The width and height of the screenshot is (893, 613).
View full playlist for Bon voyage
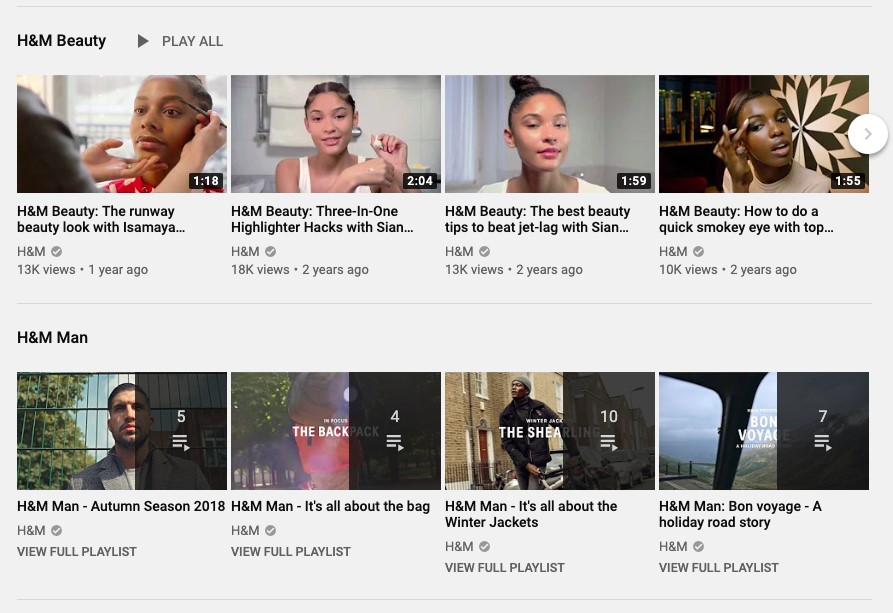tap(719, 568)
